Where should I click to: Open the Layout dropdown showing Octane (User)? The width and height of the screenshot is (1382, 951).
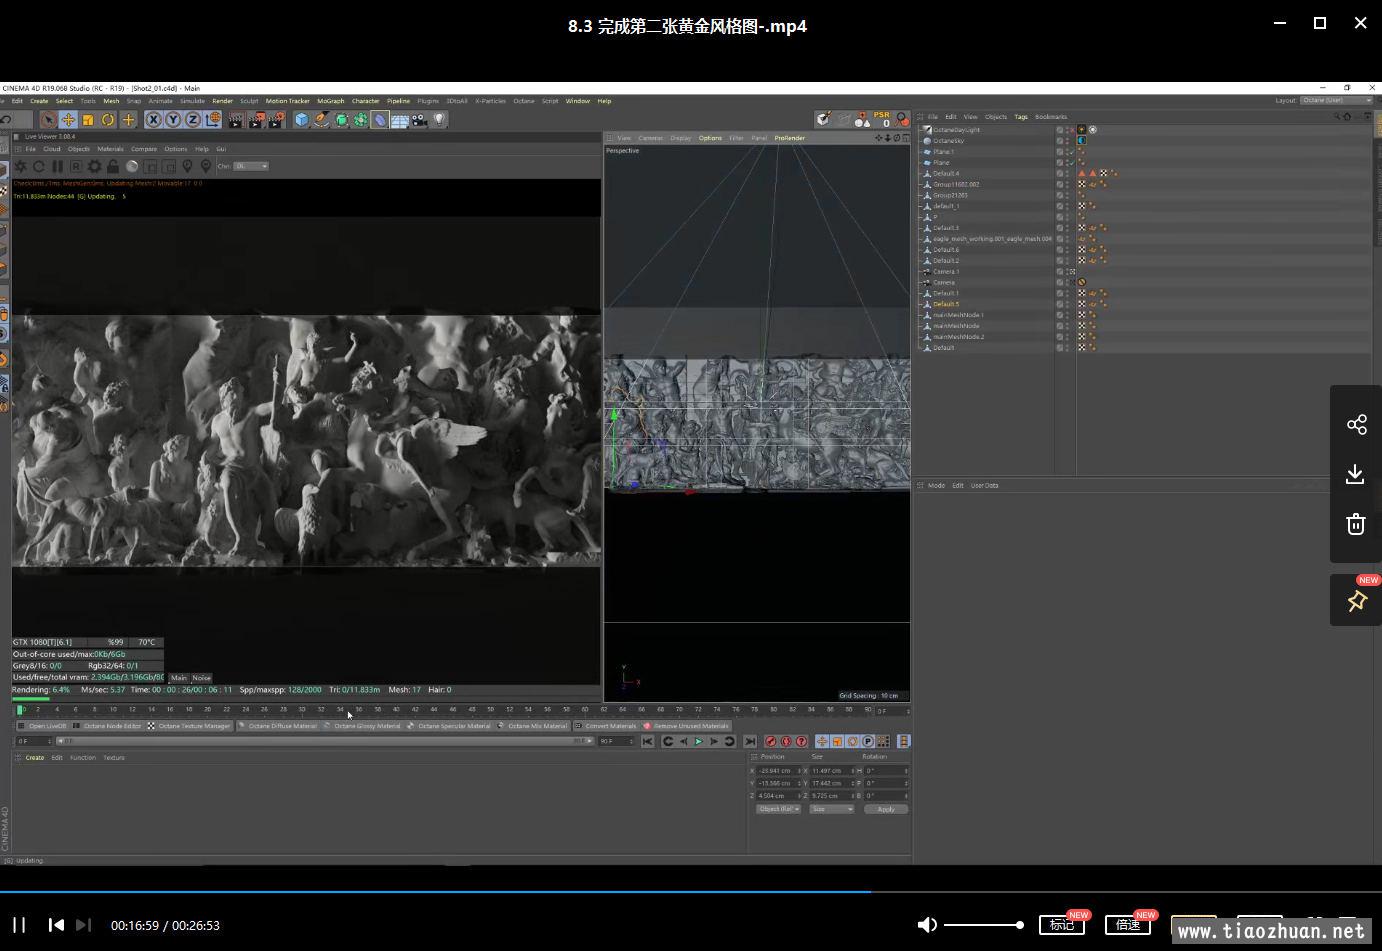click(1337, 100)
